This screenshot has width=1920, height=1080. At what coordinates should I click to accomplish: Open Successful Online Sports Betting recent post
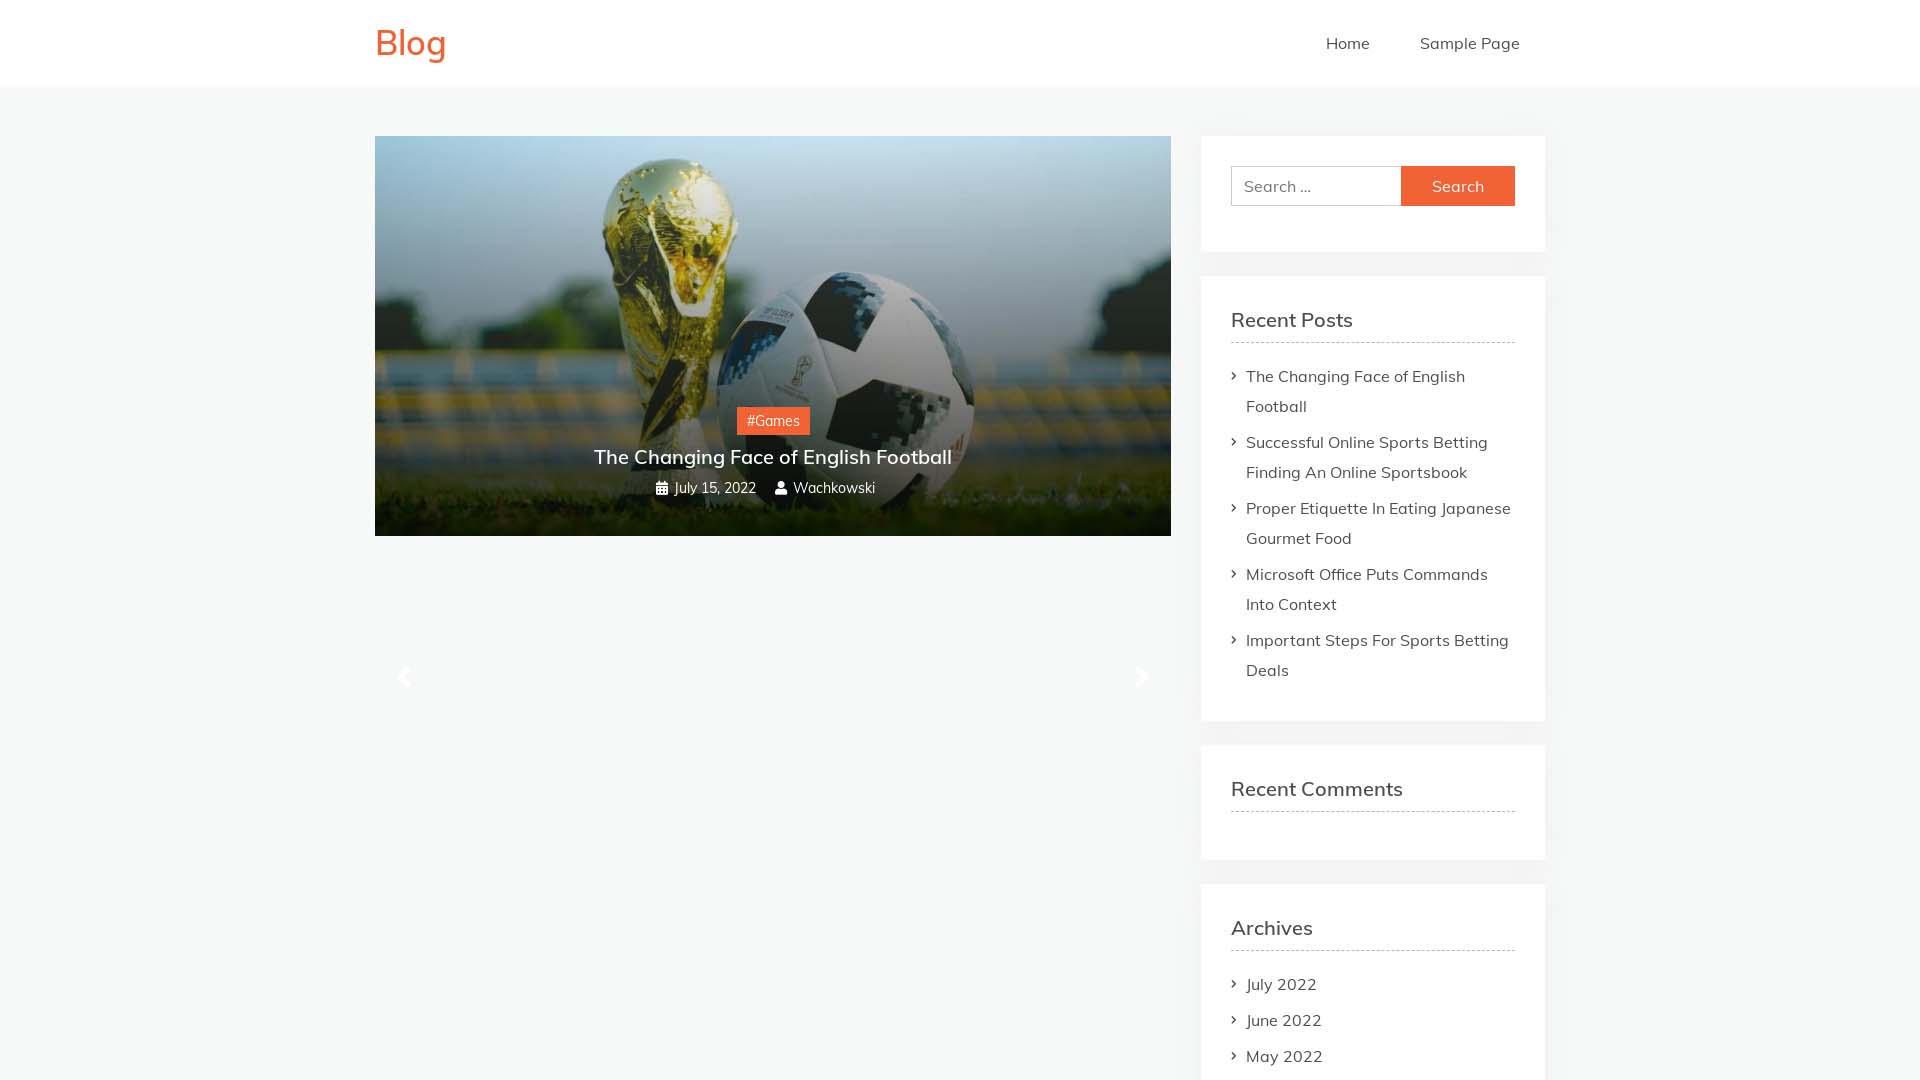(1366, 457)
